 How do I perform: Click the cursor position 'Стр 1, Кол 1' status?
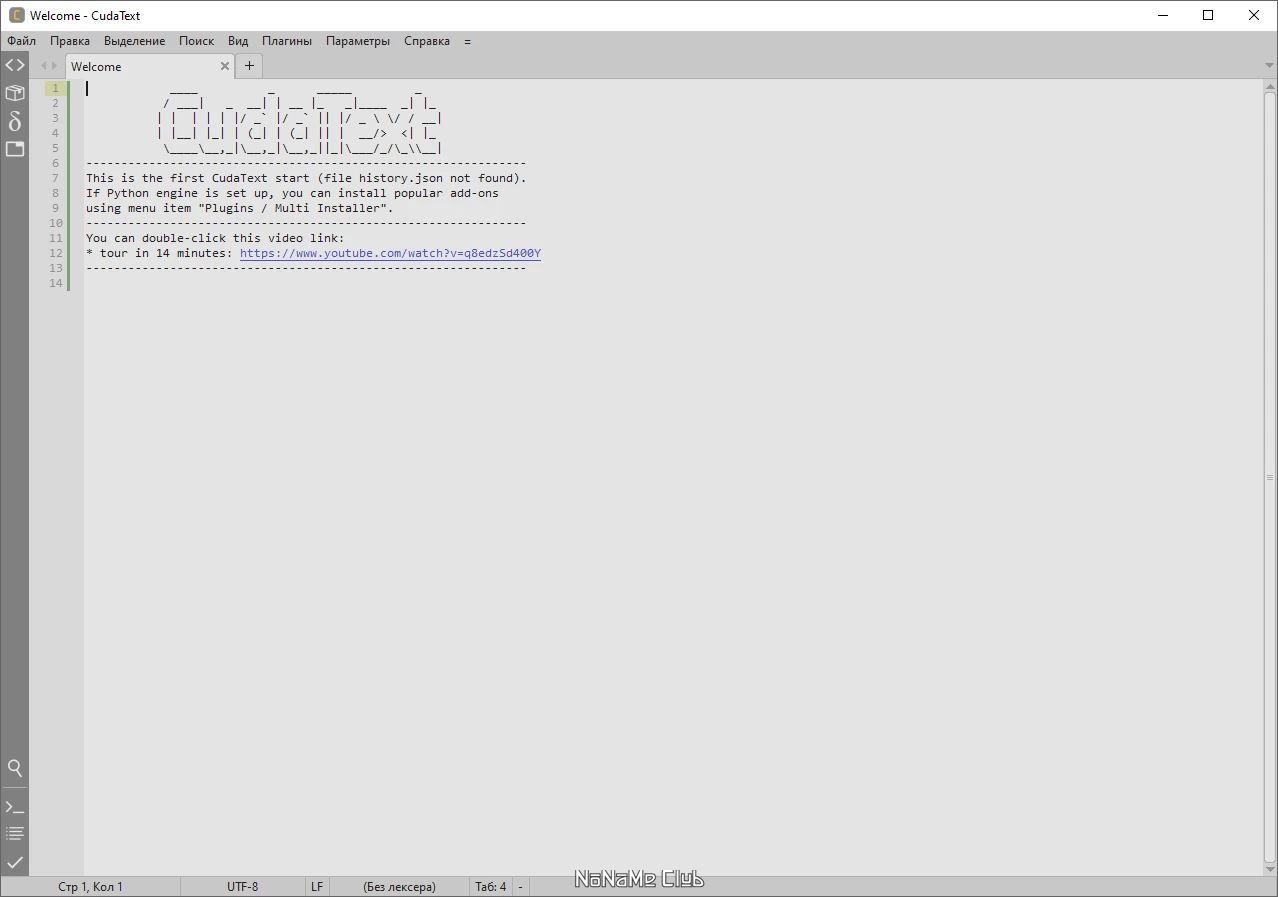pyautogui.click(x=90, y=886)
